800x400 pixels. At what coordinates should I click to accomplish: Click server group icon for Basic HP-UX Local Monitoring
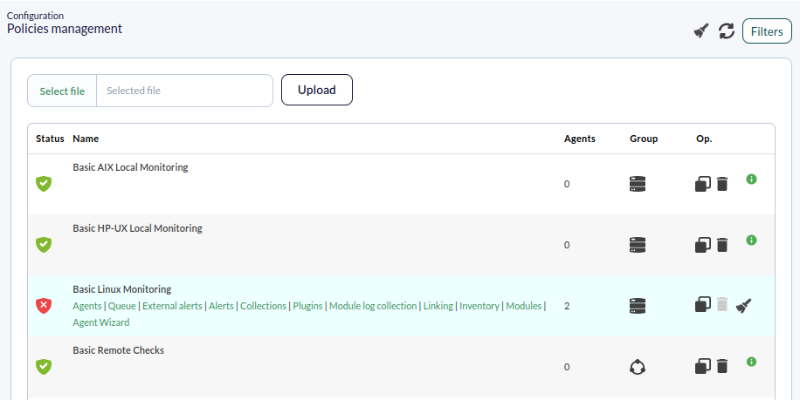pos(637,245)
